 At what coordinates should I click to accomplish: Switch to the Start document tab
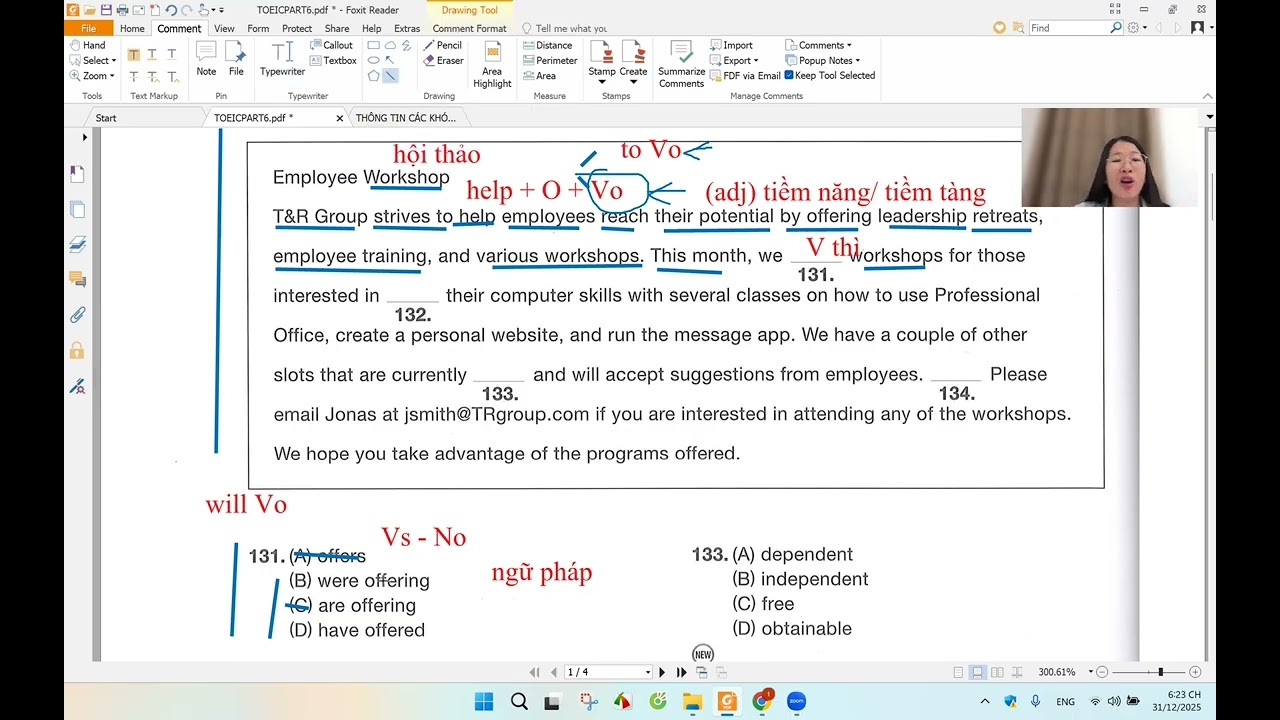(106, 118)
